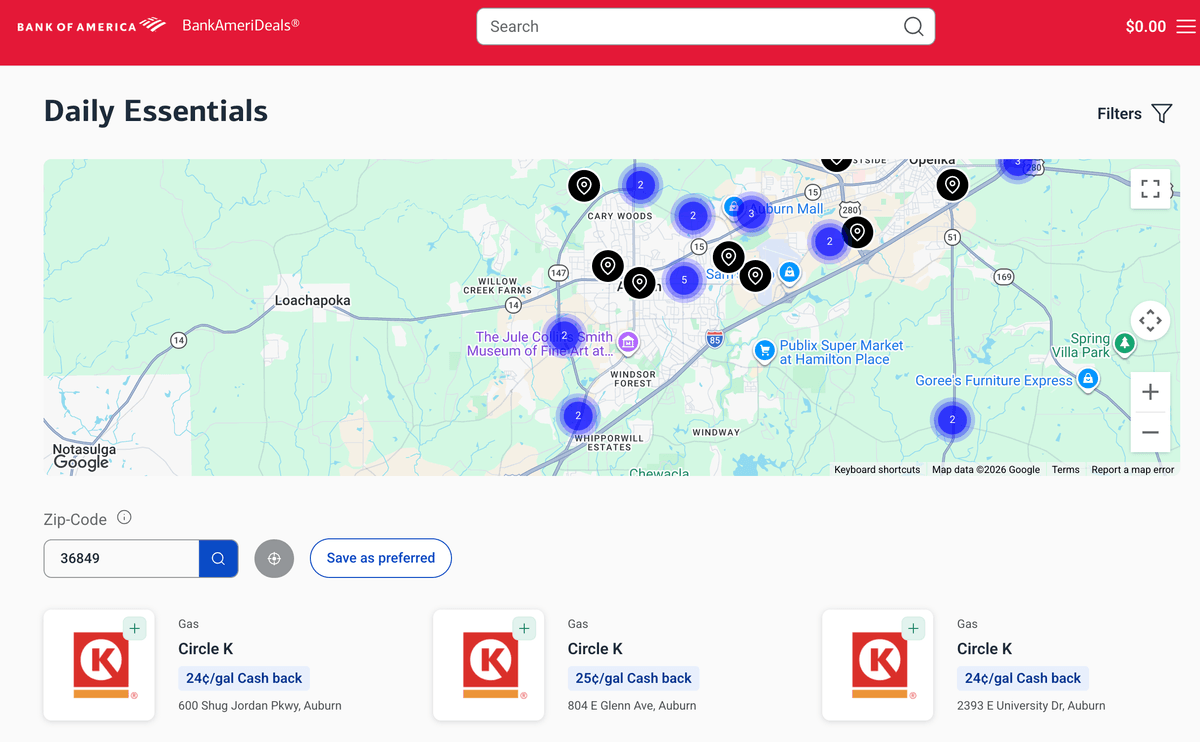The image size is (1200, 742).
Task: Open map Keyboard shortcuts
Action: point(877,470)
